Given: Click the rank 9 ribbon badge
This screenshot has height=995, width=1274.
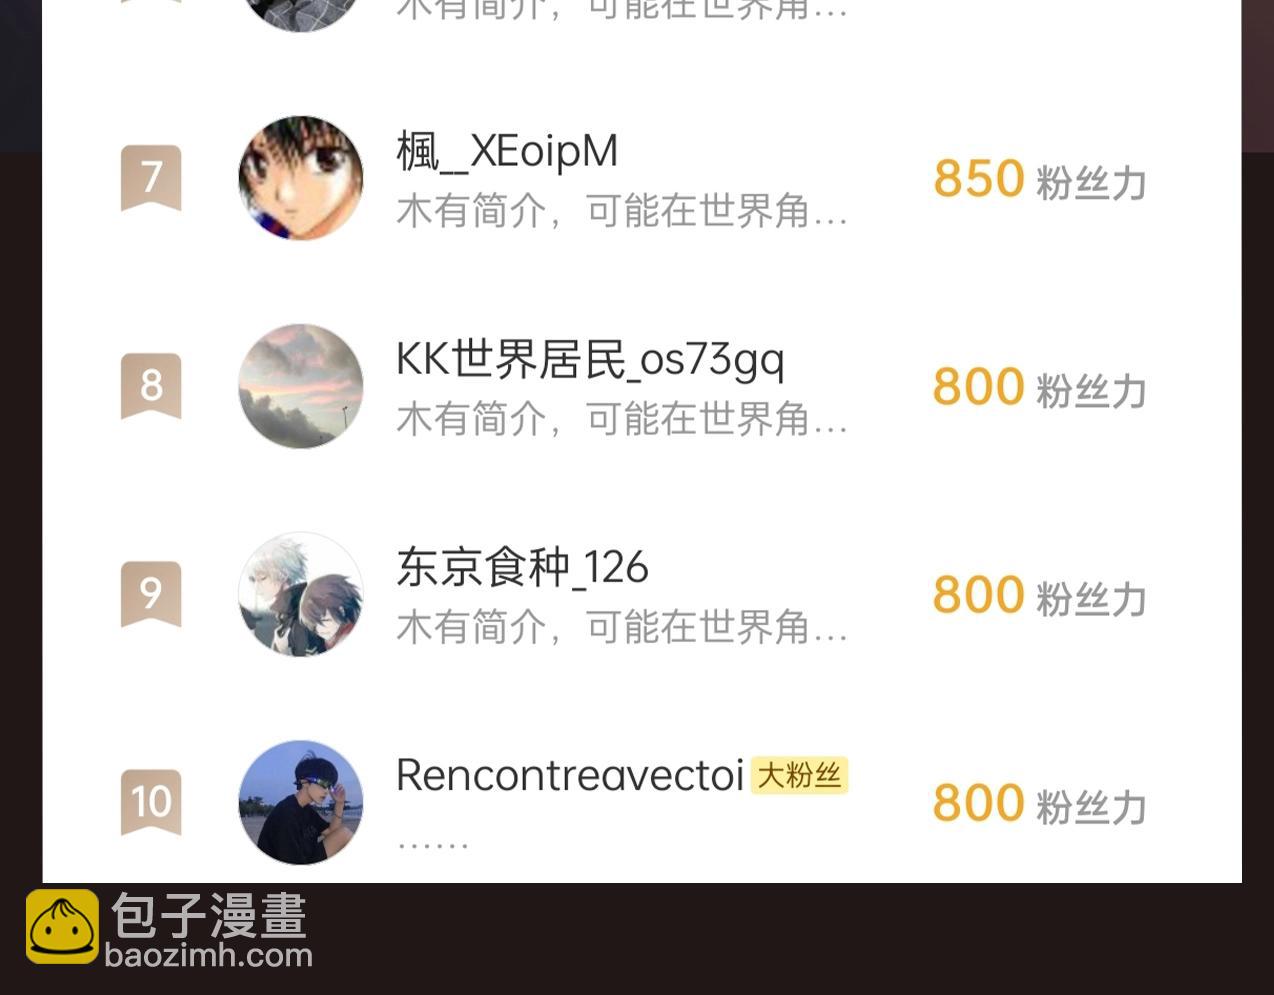Looking at the screenshot, I should [x=151, y=594].
